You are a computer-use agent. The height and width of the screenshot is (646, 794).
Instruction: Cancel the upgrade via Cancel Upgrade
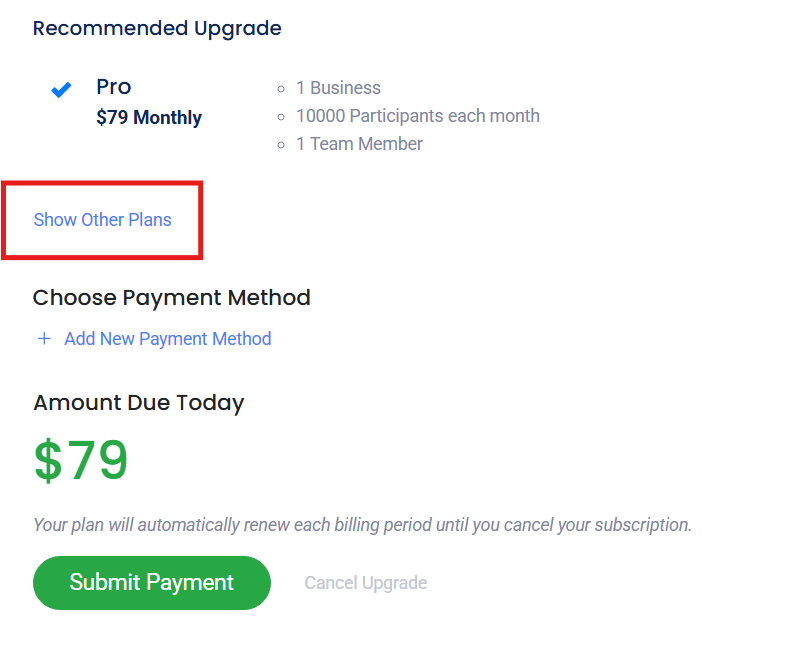365,583
